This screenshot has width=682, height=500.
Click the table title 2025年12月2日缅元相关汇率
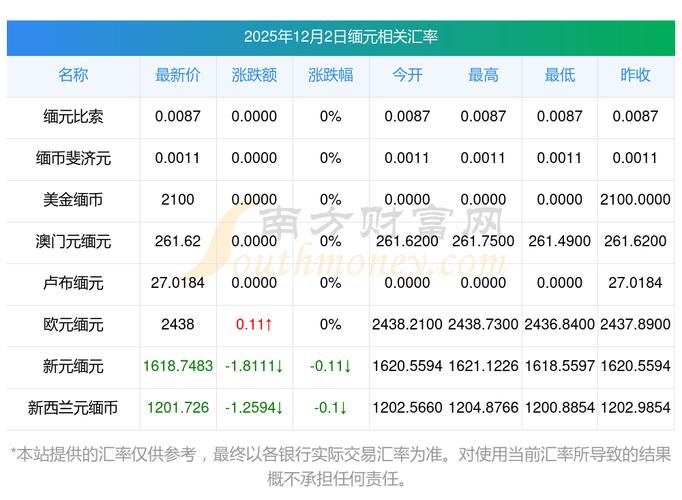(x=341, y=36)
